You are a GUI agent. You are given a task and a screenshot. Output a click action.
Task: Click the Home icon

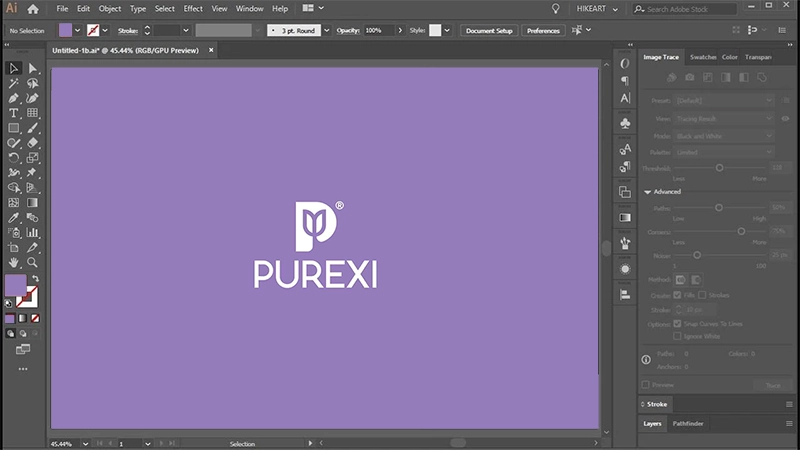(x=33, y=9)
